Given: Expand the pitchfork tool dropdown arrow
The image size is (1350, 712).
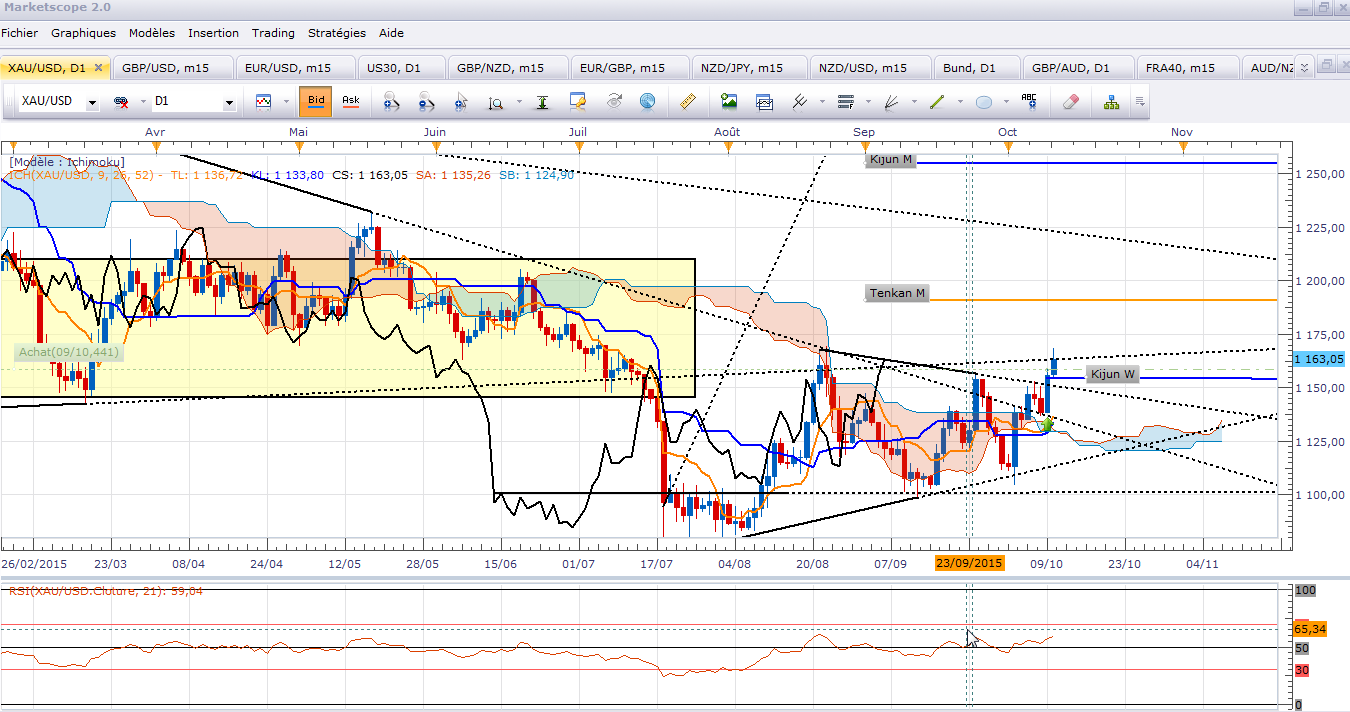Looking at the screenshot, I should point(821,102).
